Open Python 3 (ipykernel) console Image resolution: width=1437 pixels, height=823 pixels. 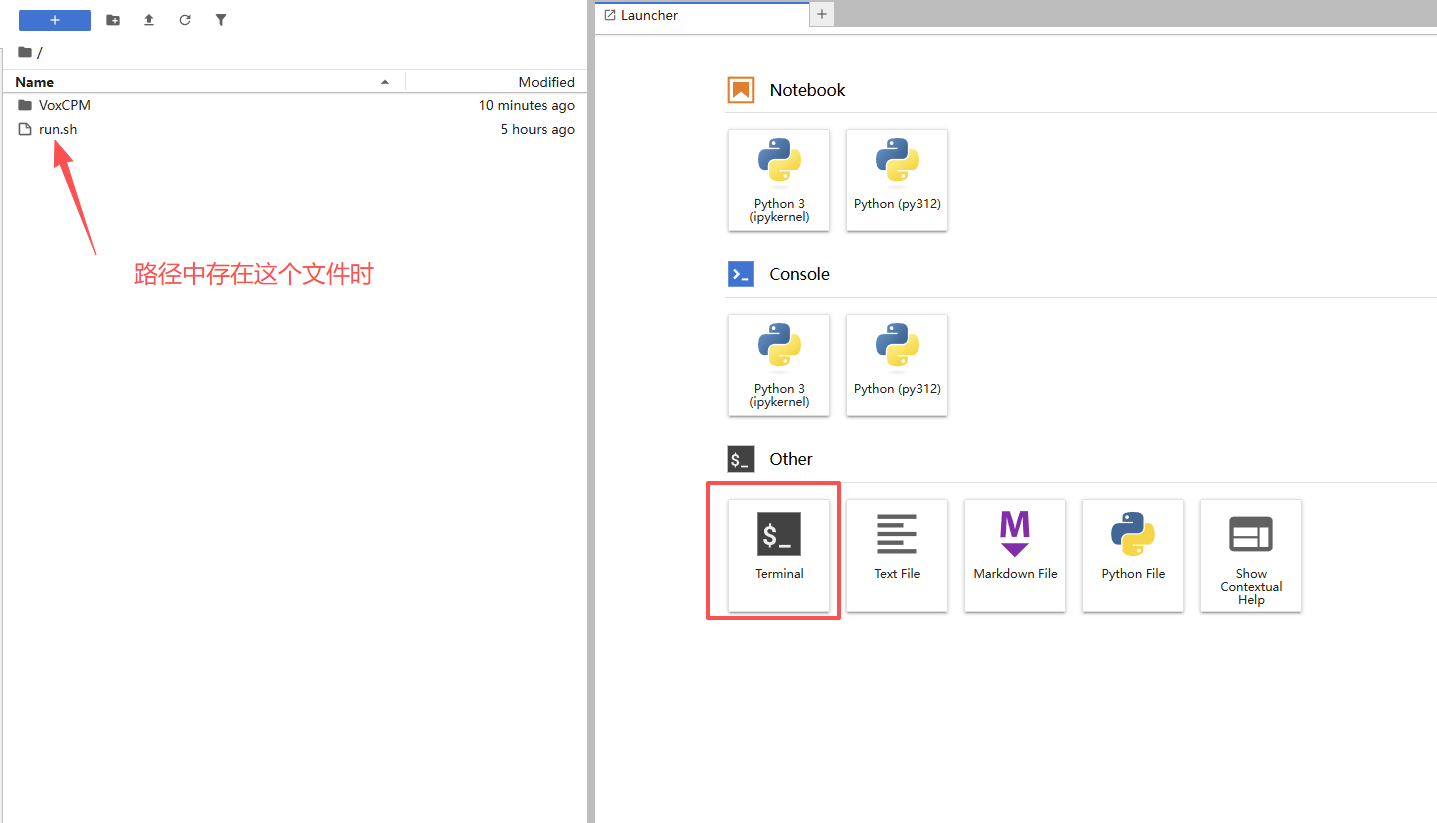779,365
